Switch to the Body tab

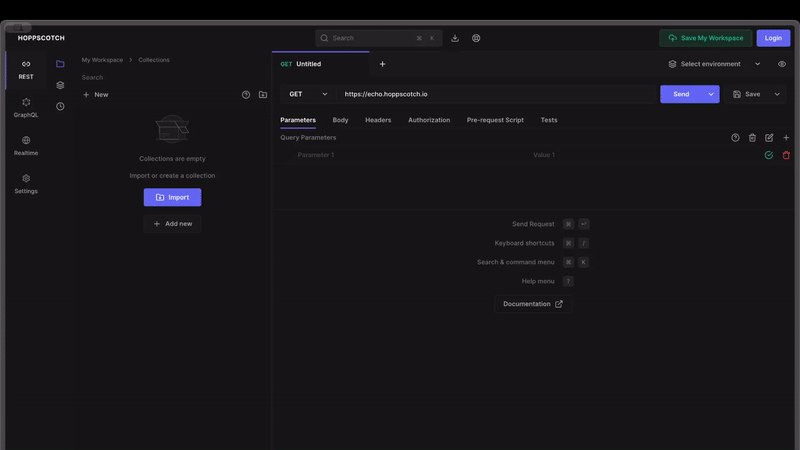[340, 120]
